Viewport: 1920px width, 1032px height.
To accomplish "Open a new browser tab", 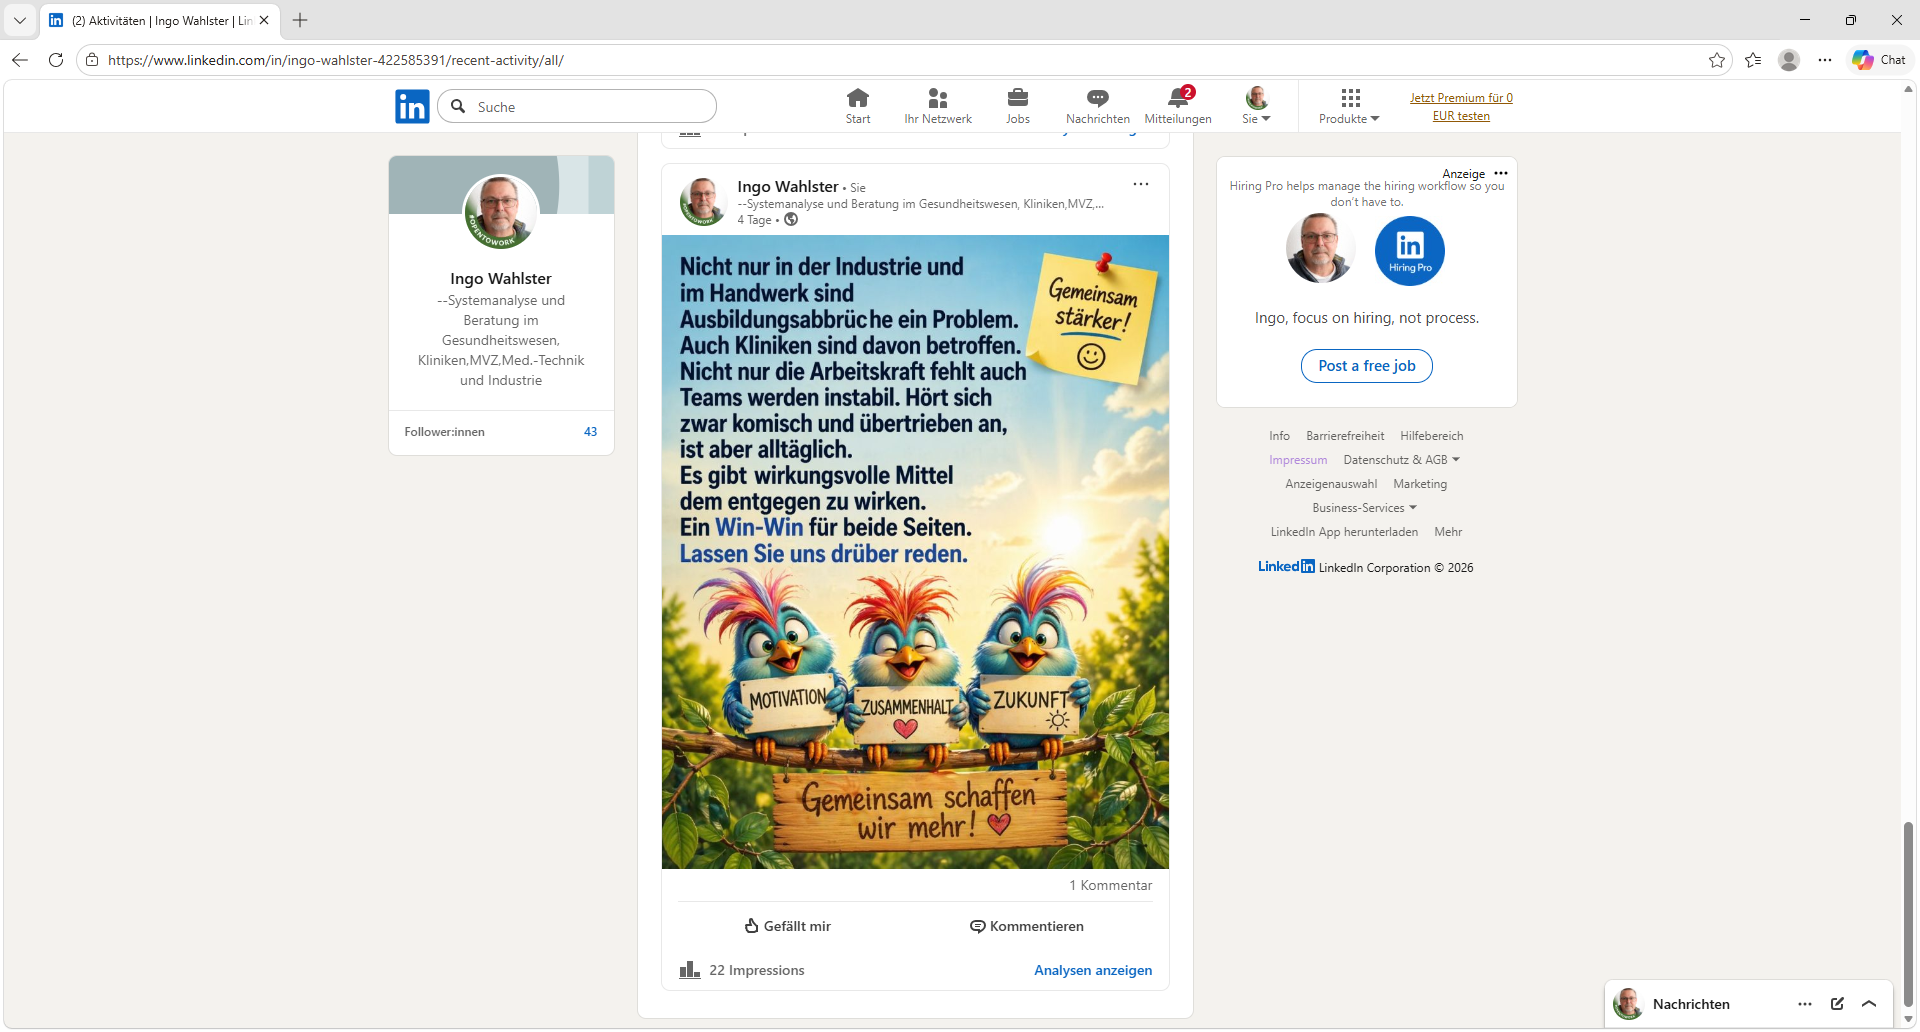I will (300, 20).
